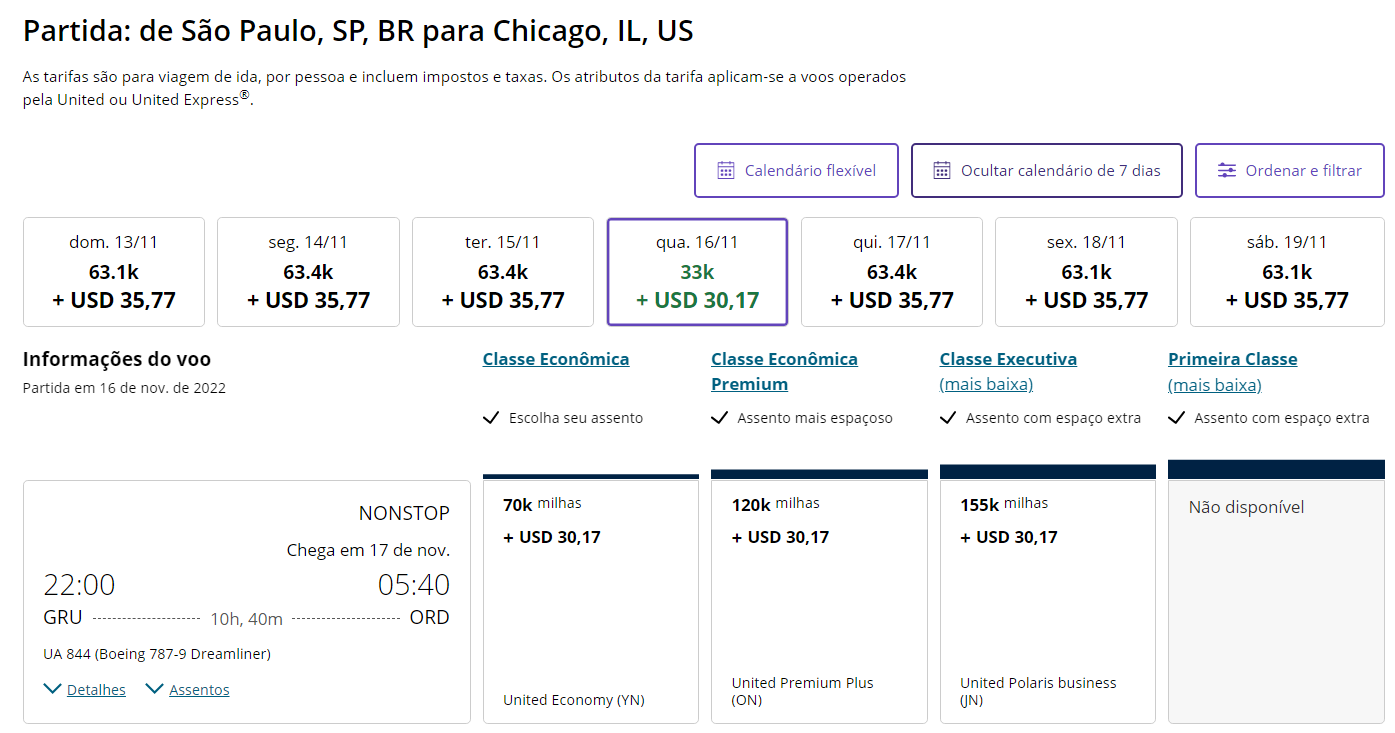
Task: Open the Classe Executiva mais baixa link
Action: point(1007,371)
